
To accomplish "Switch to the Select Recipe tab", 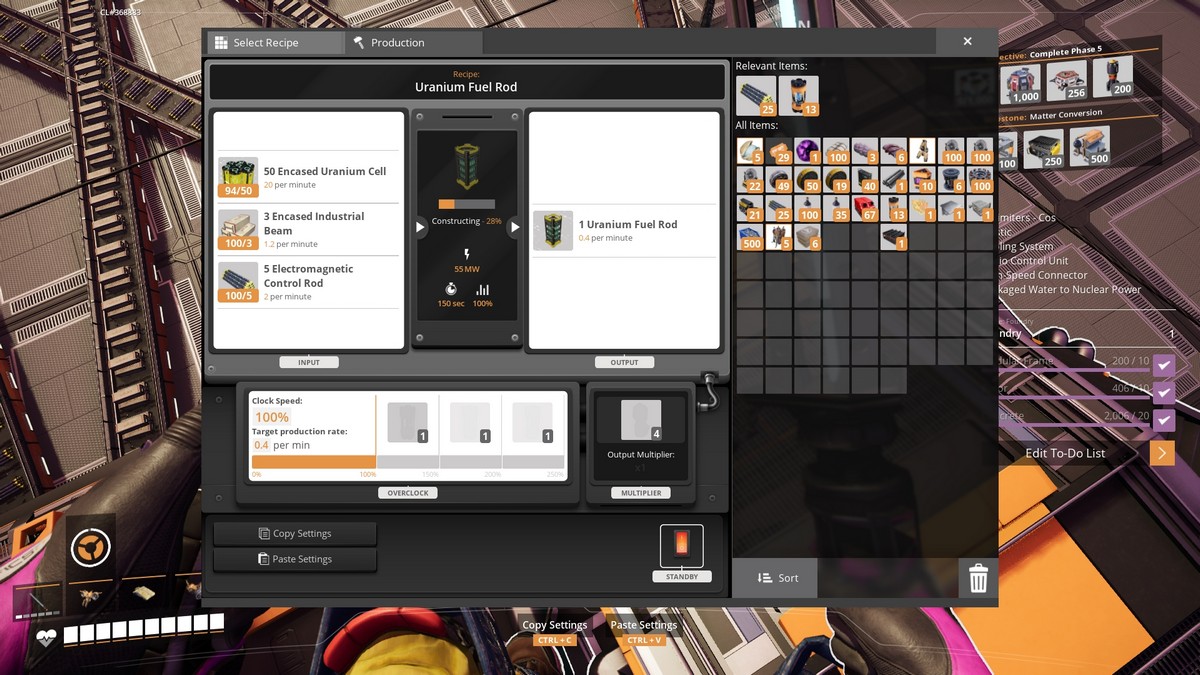I will tap(274, 43).
